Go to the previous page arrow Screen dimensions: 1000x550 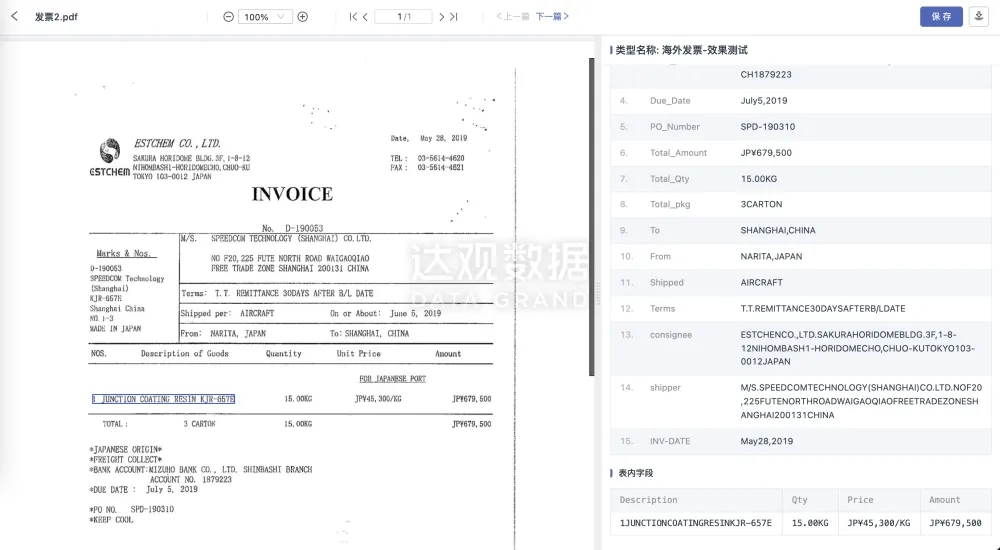tap(365, 17)
